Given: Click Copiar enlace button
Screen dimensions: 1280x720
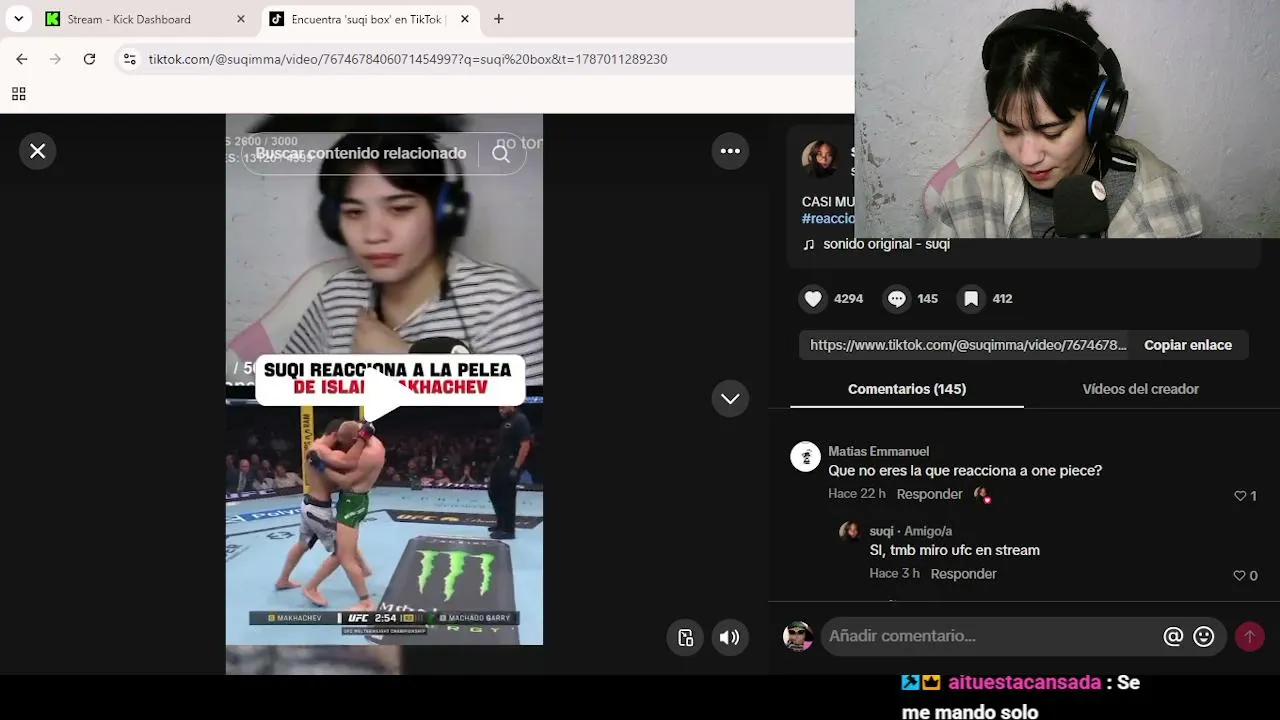Looking at the screenshot, I should 1188,345.
